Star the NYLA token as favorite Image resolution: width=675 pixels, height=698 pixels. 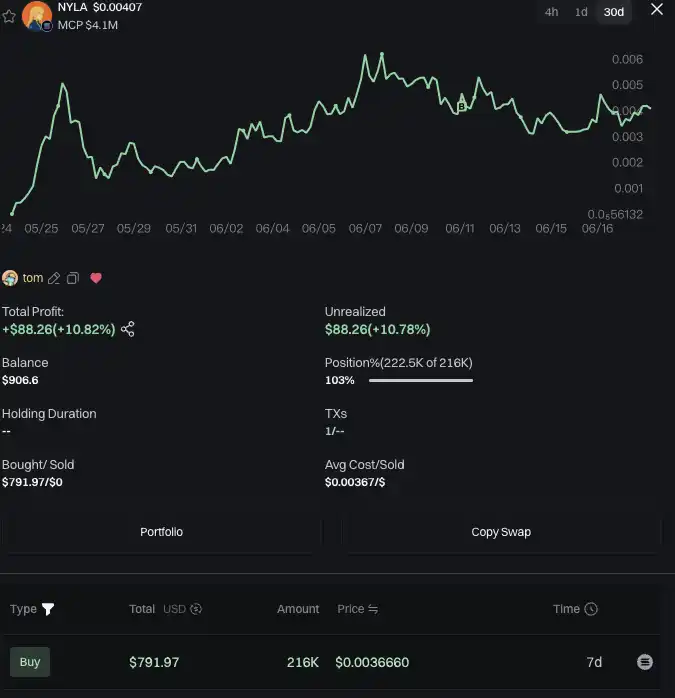click(x=9, y=17)
